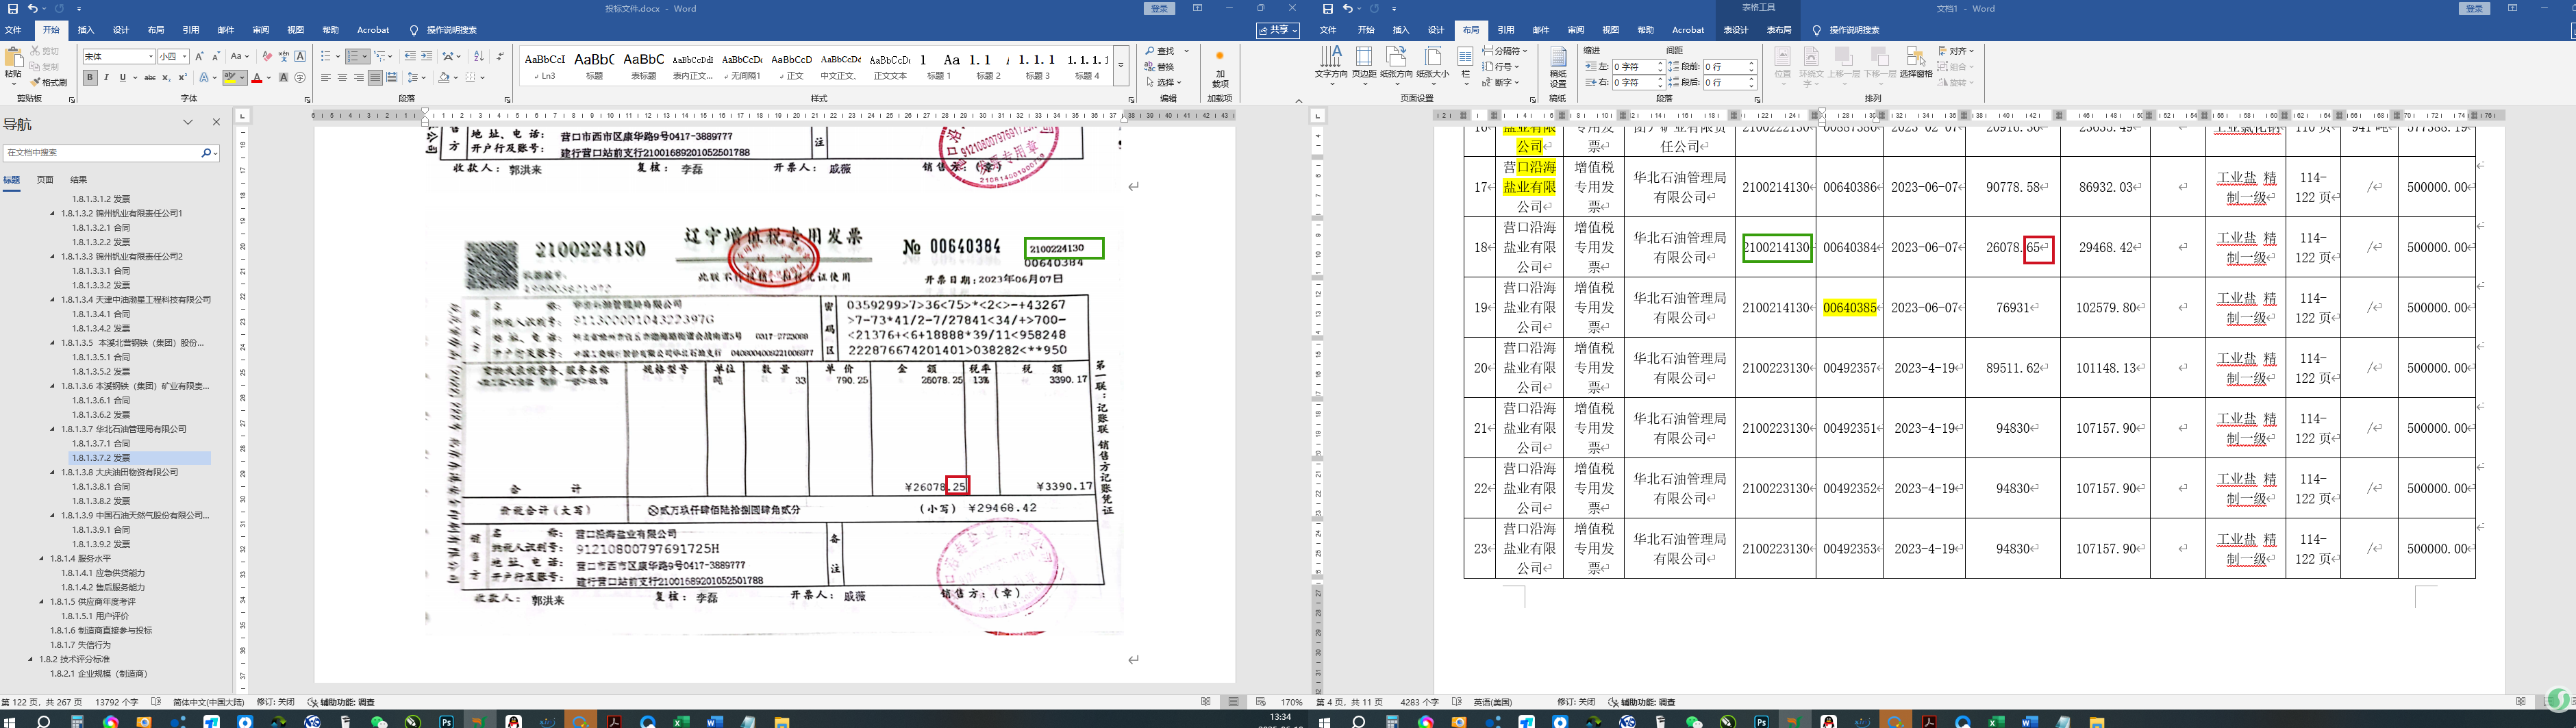The image size is (2576, 728).
Task: Click the clear all formatting eraser icon
Action: click(x=267, y=56)
